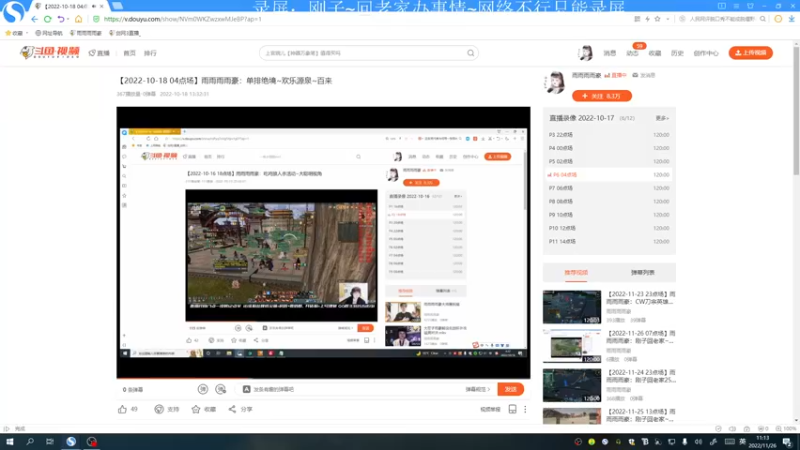The width and height of the screenshot is (800, 450).
Task: Open 消息 messages in header
Action: 610,53
